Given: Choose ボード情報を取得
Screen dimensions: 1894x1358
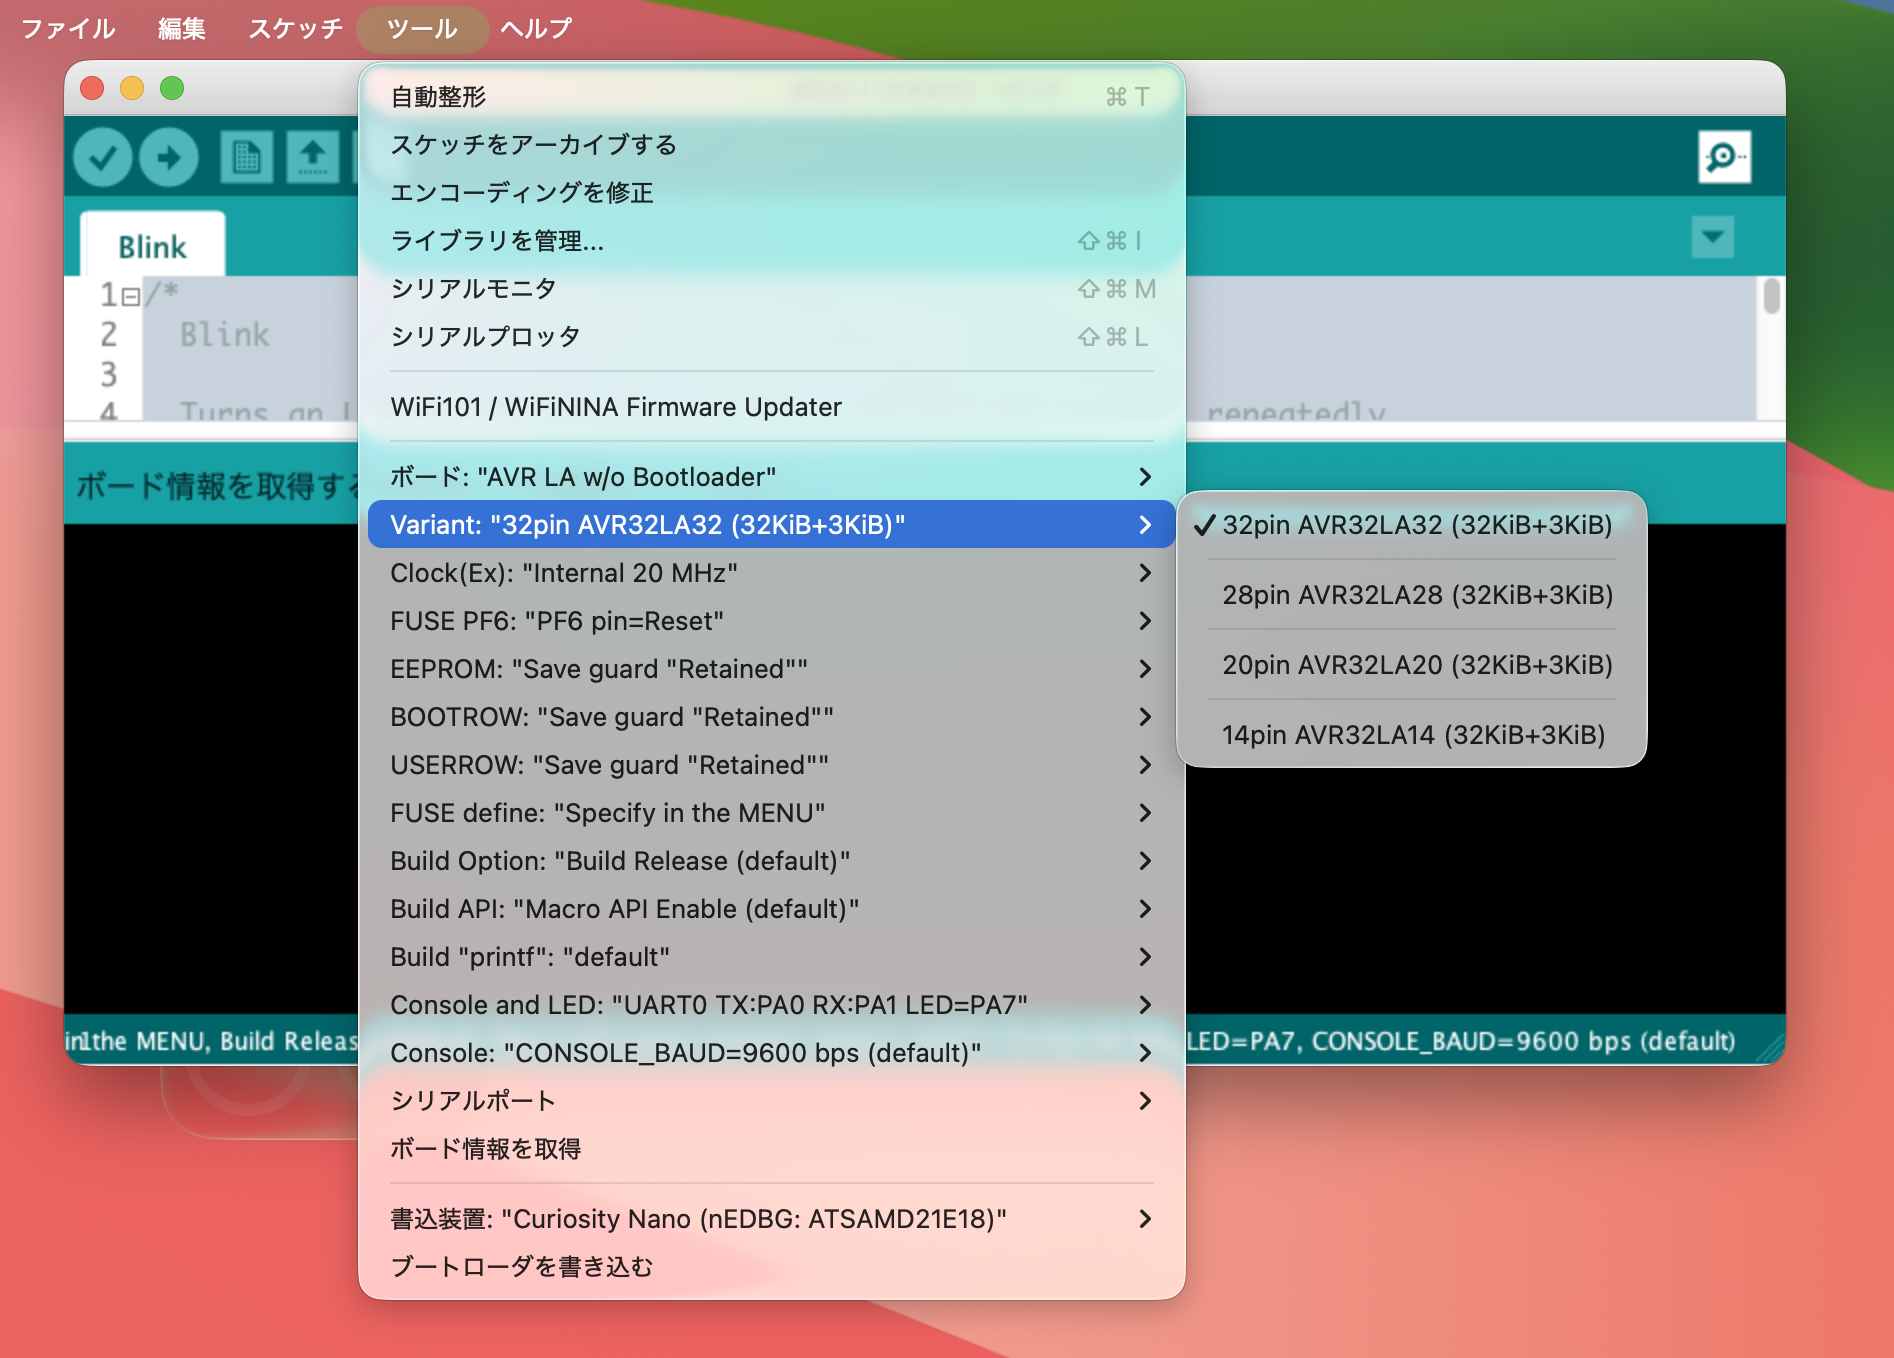Looking at the screenshot, I should [771, 1149].
